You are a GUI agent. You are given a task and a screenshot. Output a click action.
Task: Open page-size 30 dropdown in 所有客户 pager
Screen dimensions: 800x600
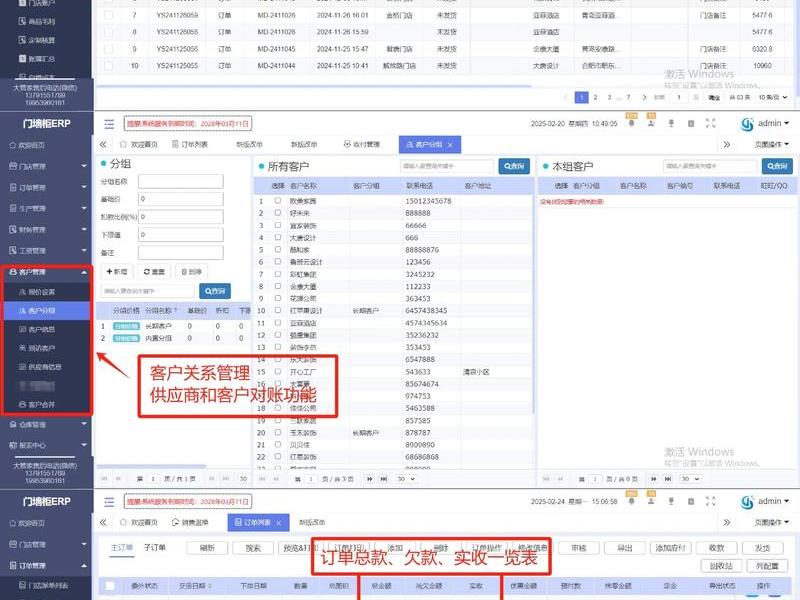[406, 479]
